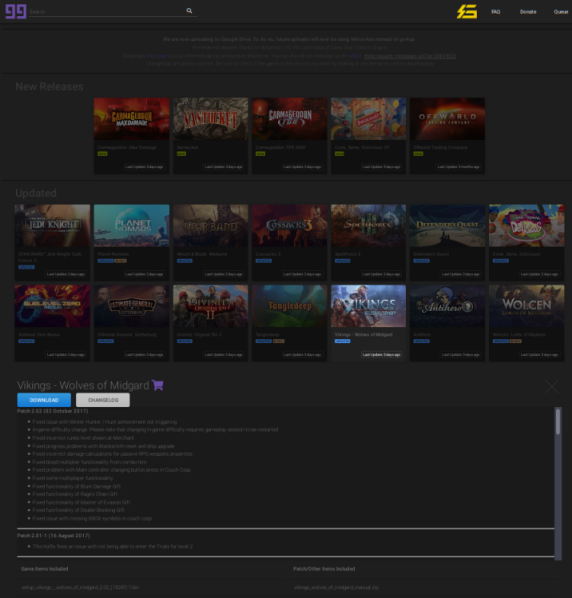
Task: Open the FAQ menu item
Action: (x=495, y=12)
